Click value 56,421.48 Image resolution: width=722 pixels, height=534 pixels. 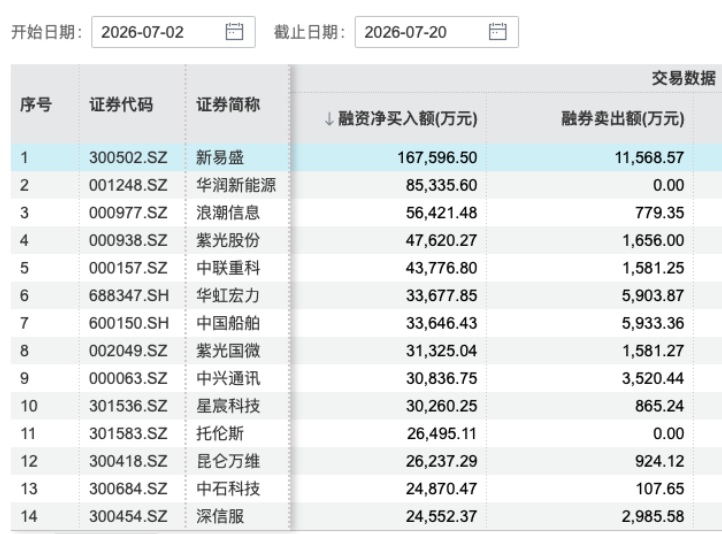441,213
